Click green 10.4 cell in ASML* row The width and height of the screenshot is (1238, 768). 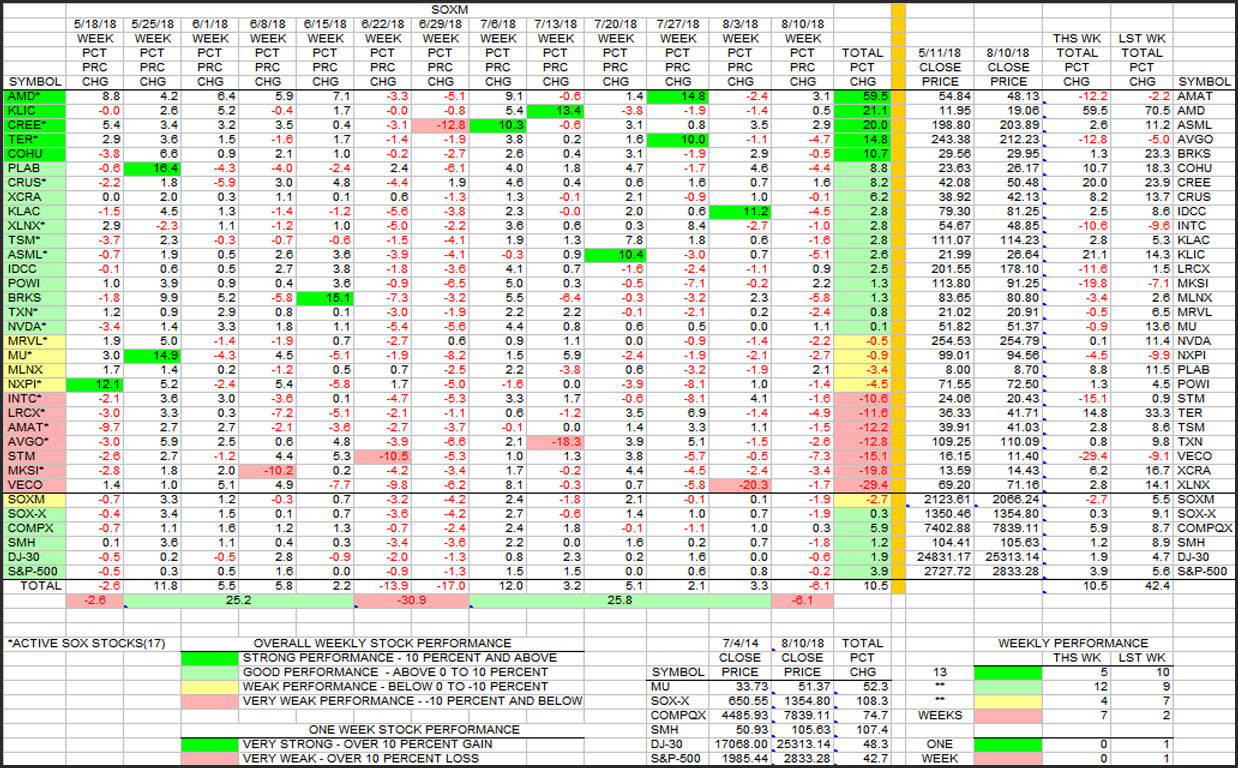click(x=615, y=255)
